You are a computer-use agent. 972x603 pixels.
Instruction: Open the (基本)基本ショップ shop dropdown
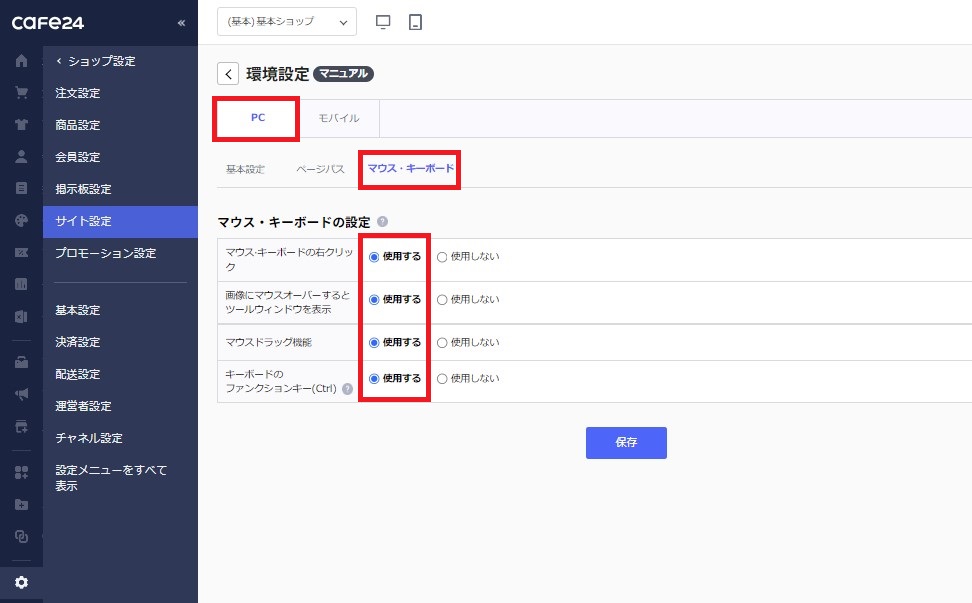287,22
